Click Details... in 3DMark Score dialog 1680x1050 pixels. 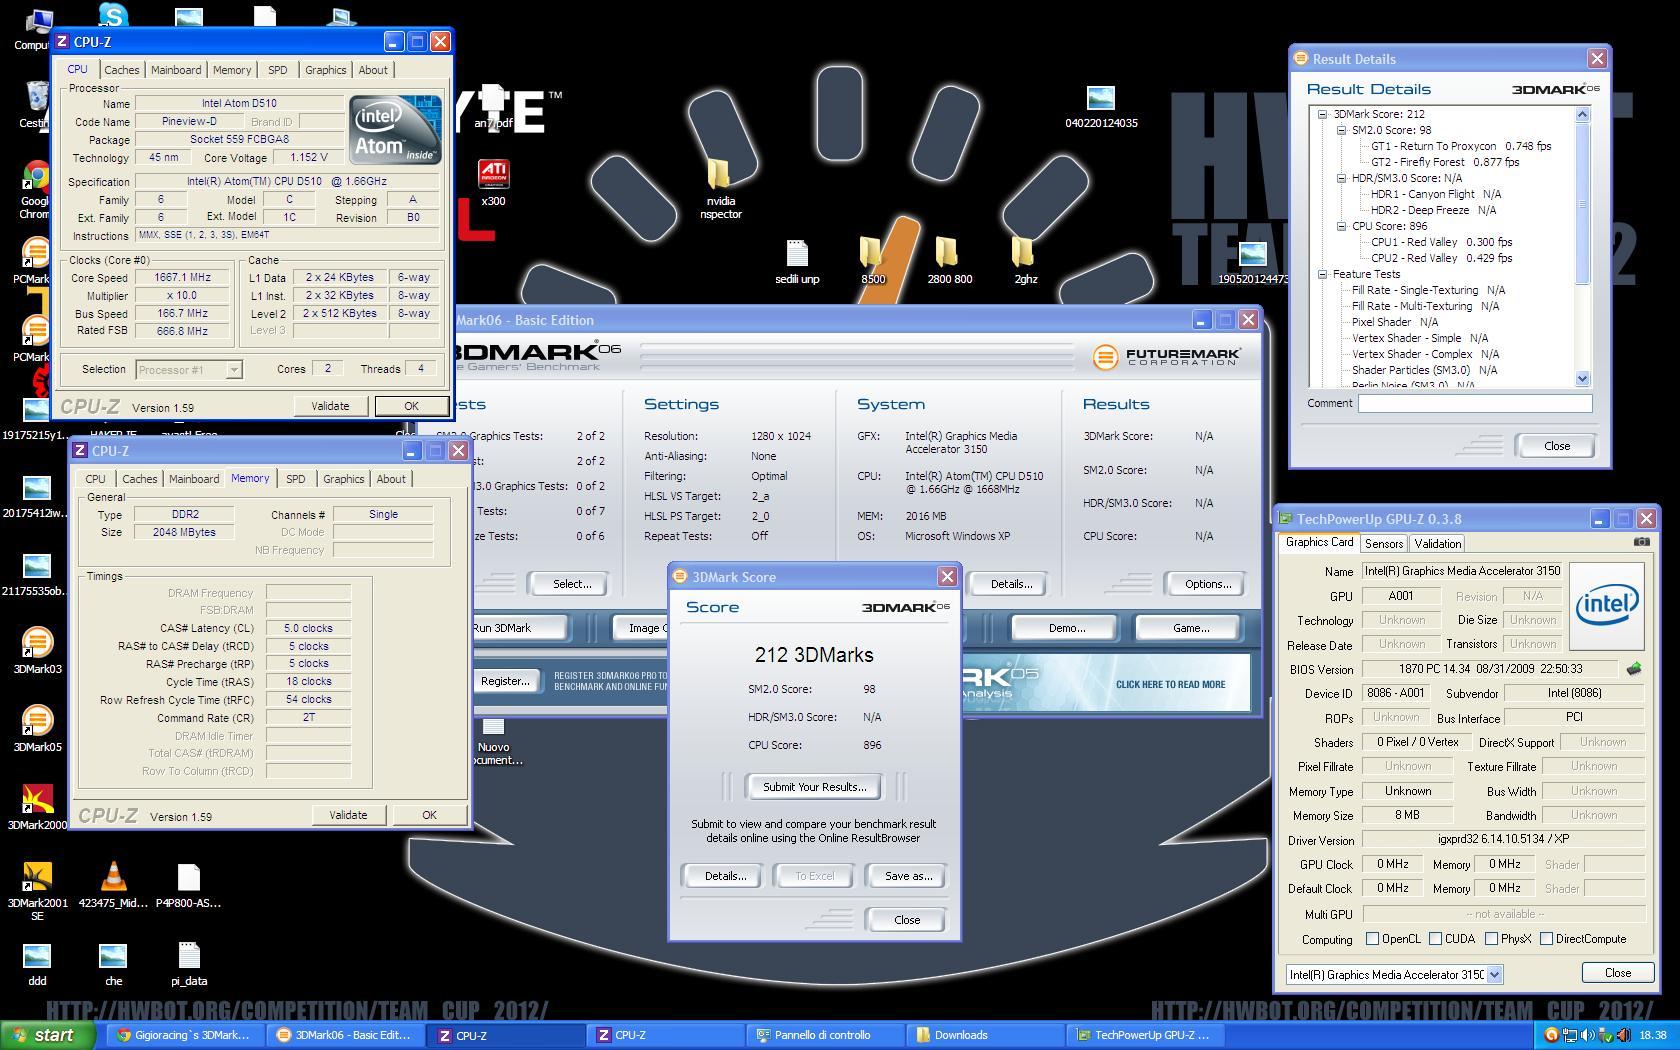[725, 876]
